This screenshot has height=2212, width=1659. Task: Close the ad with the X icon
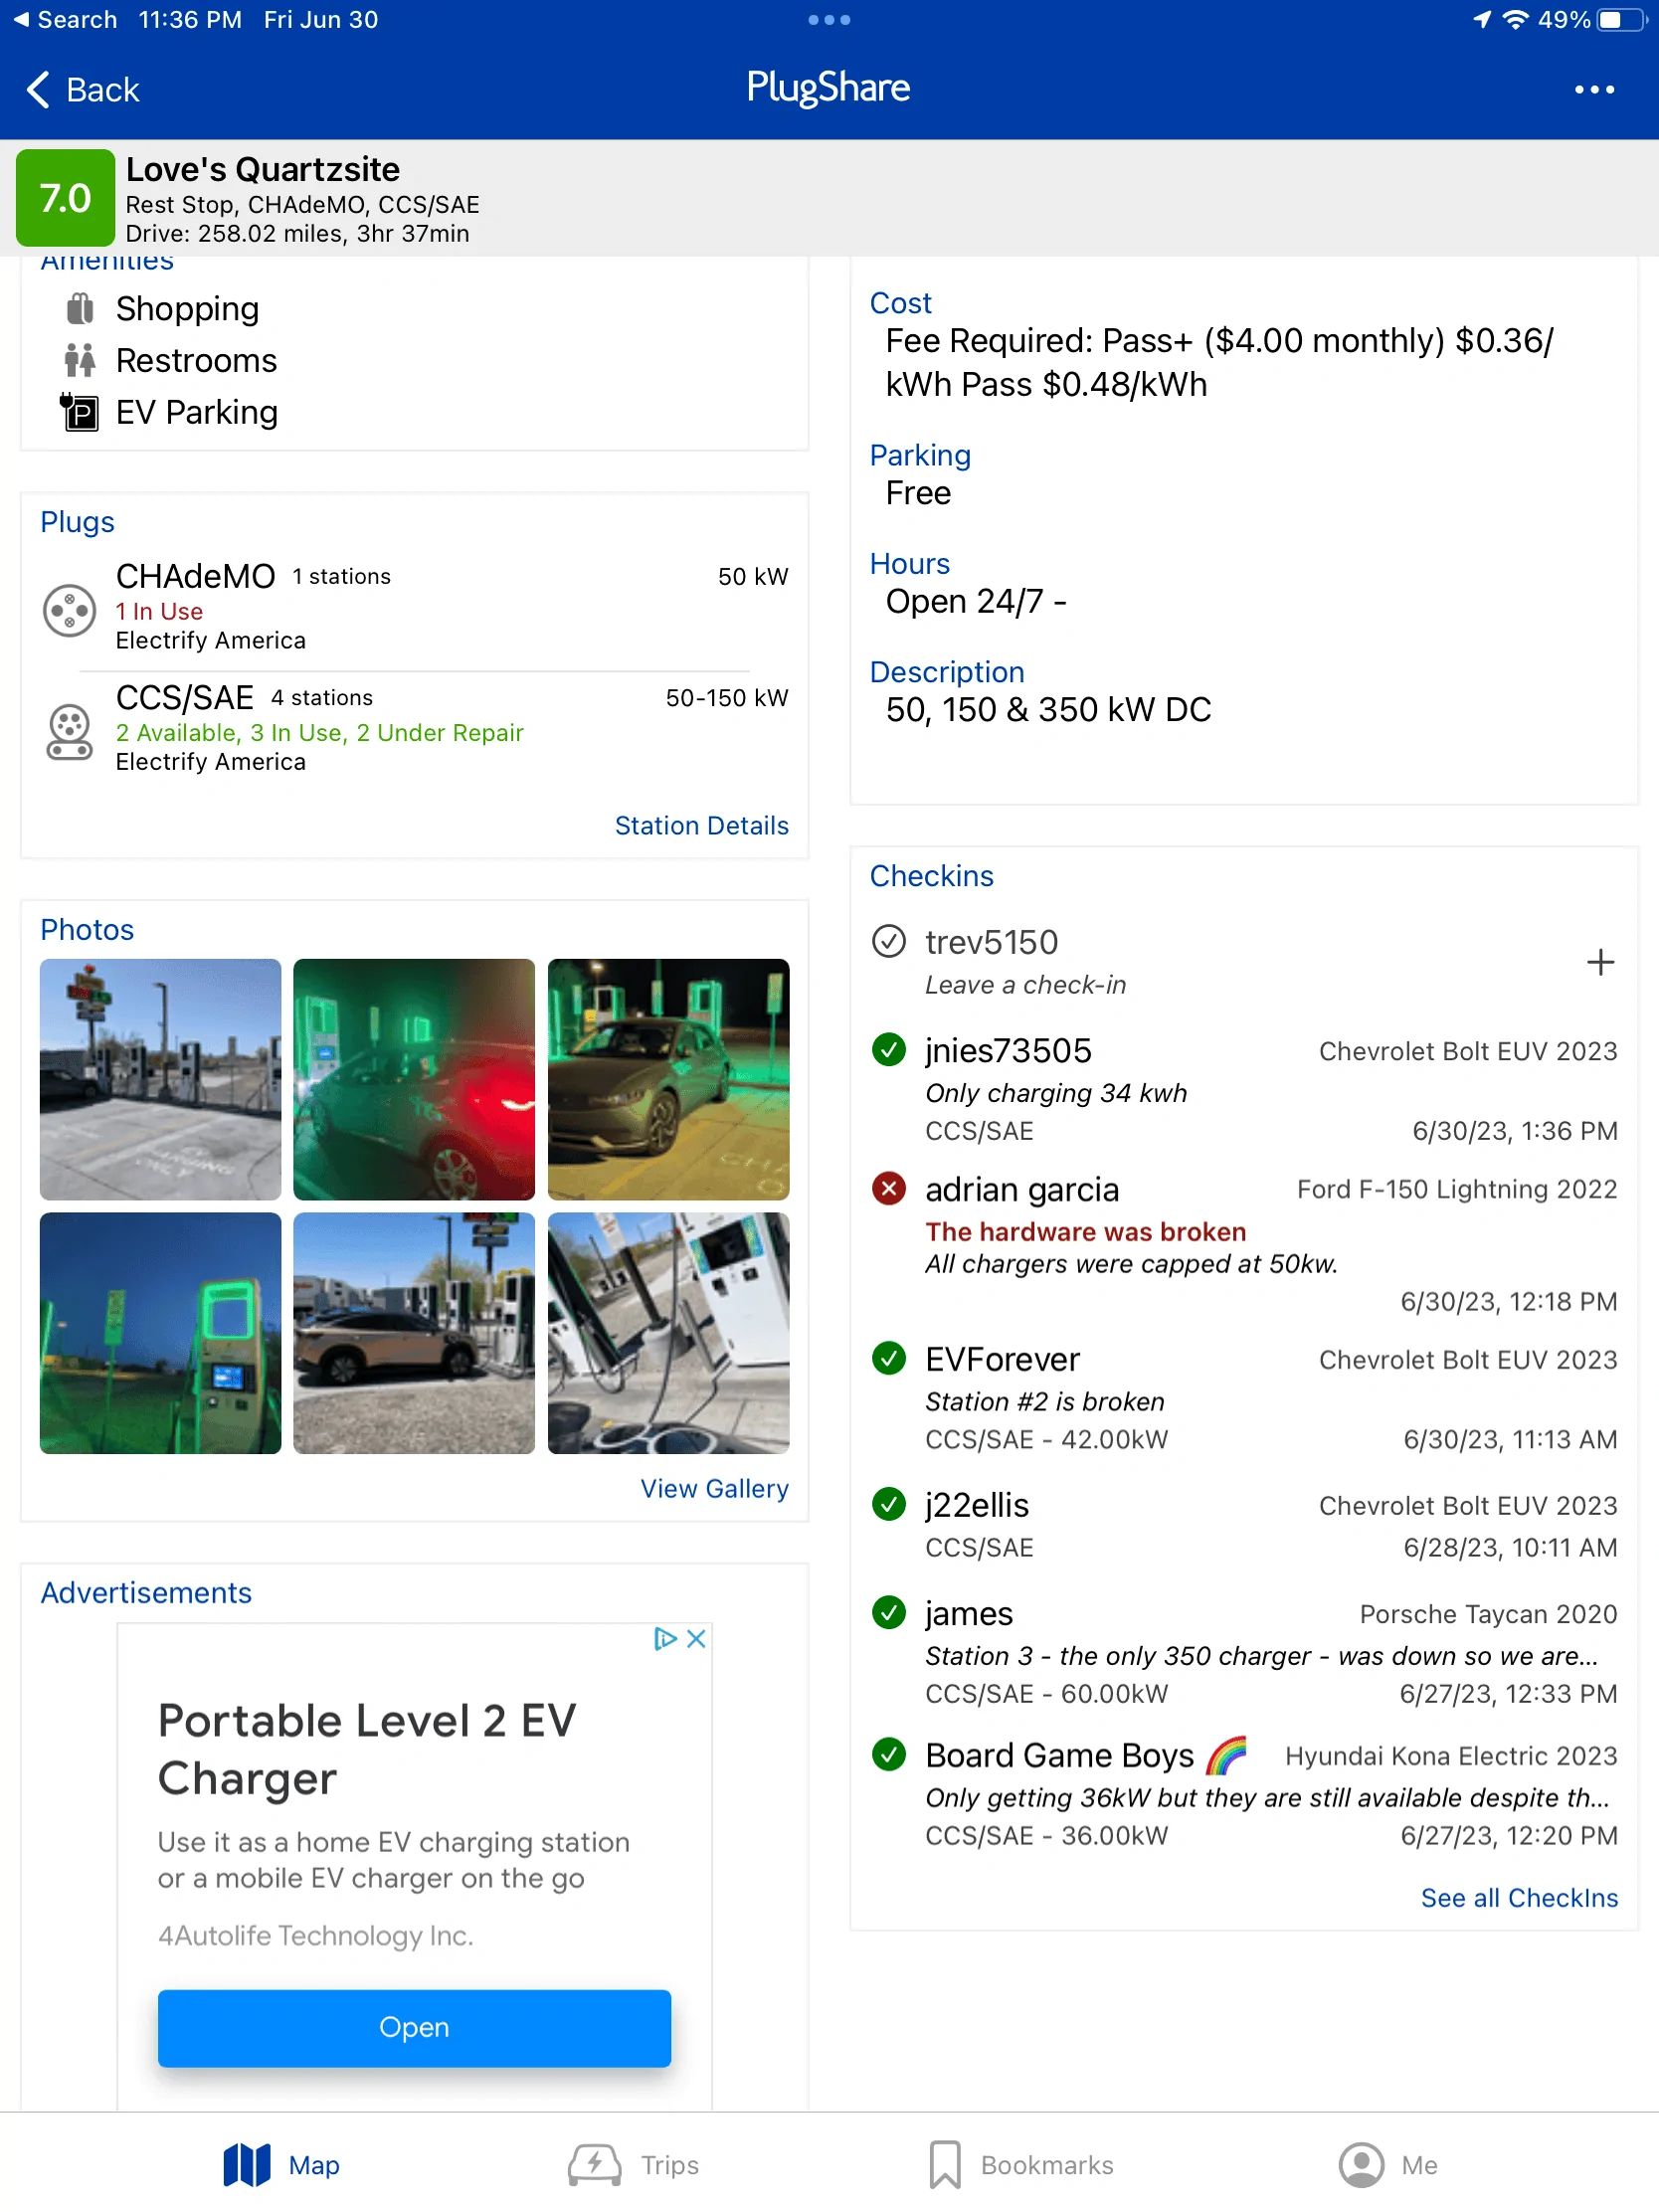[x=697, y=1638]
